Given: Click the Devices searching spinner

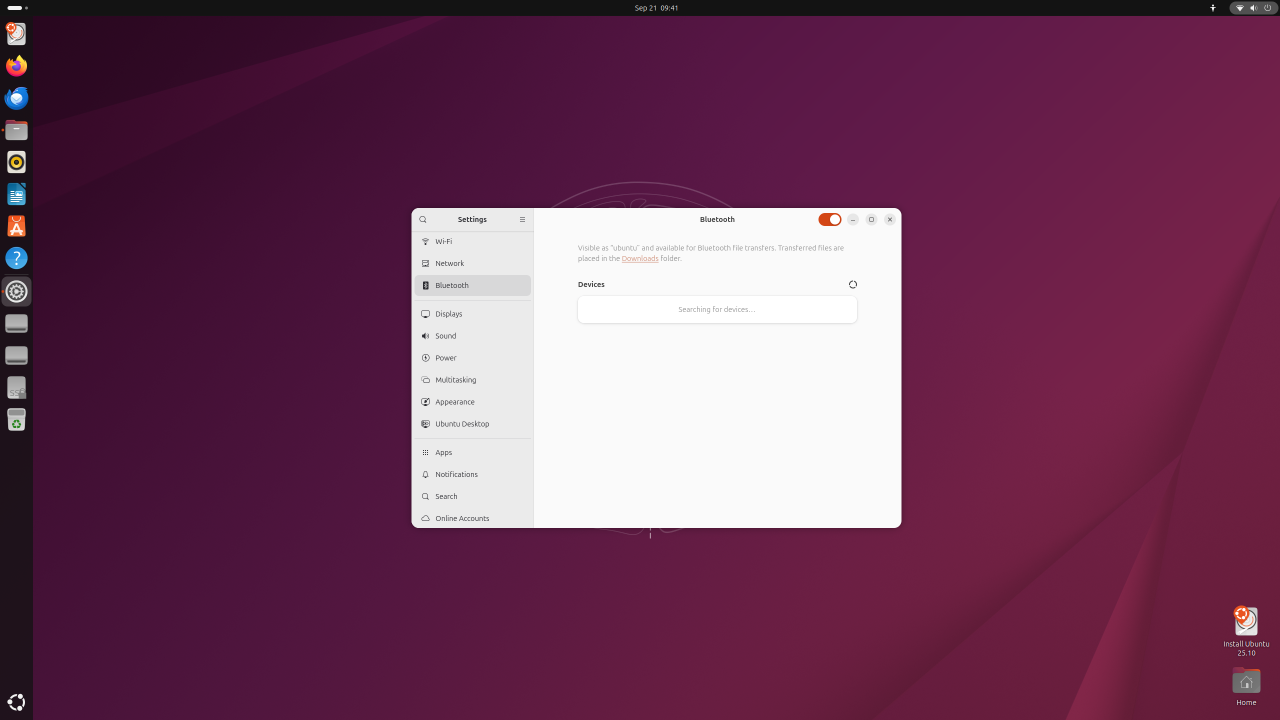Looking at the screenshot, I should (x=853, y=285).
